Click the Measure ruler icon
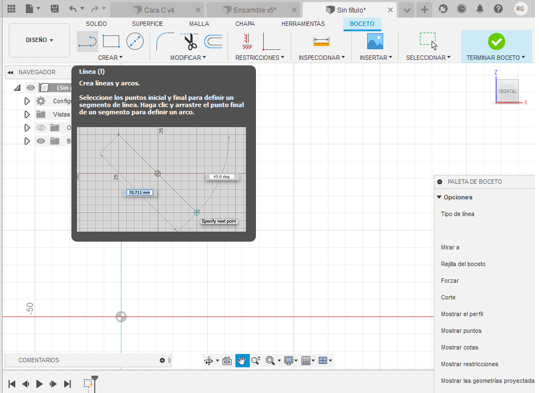The width and height of the screenshot is (539, 393). pos(321,42)
